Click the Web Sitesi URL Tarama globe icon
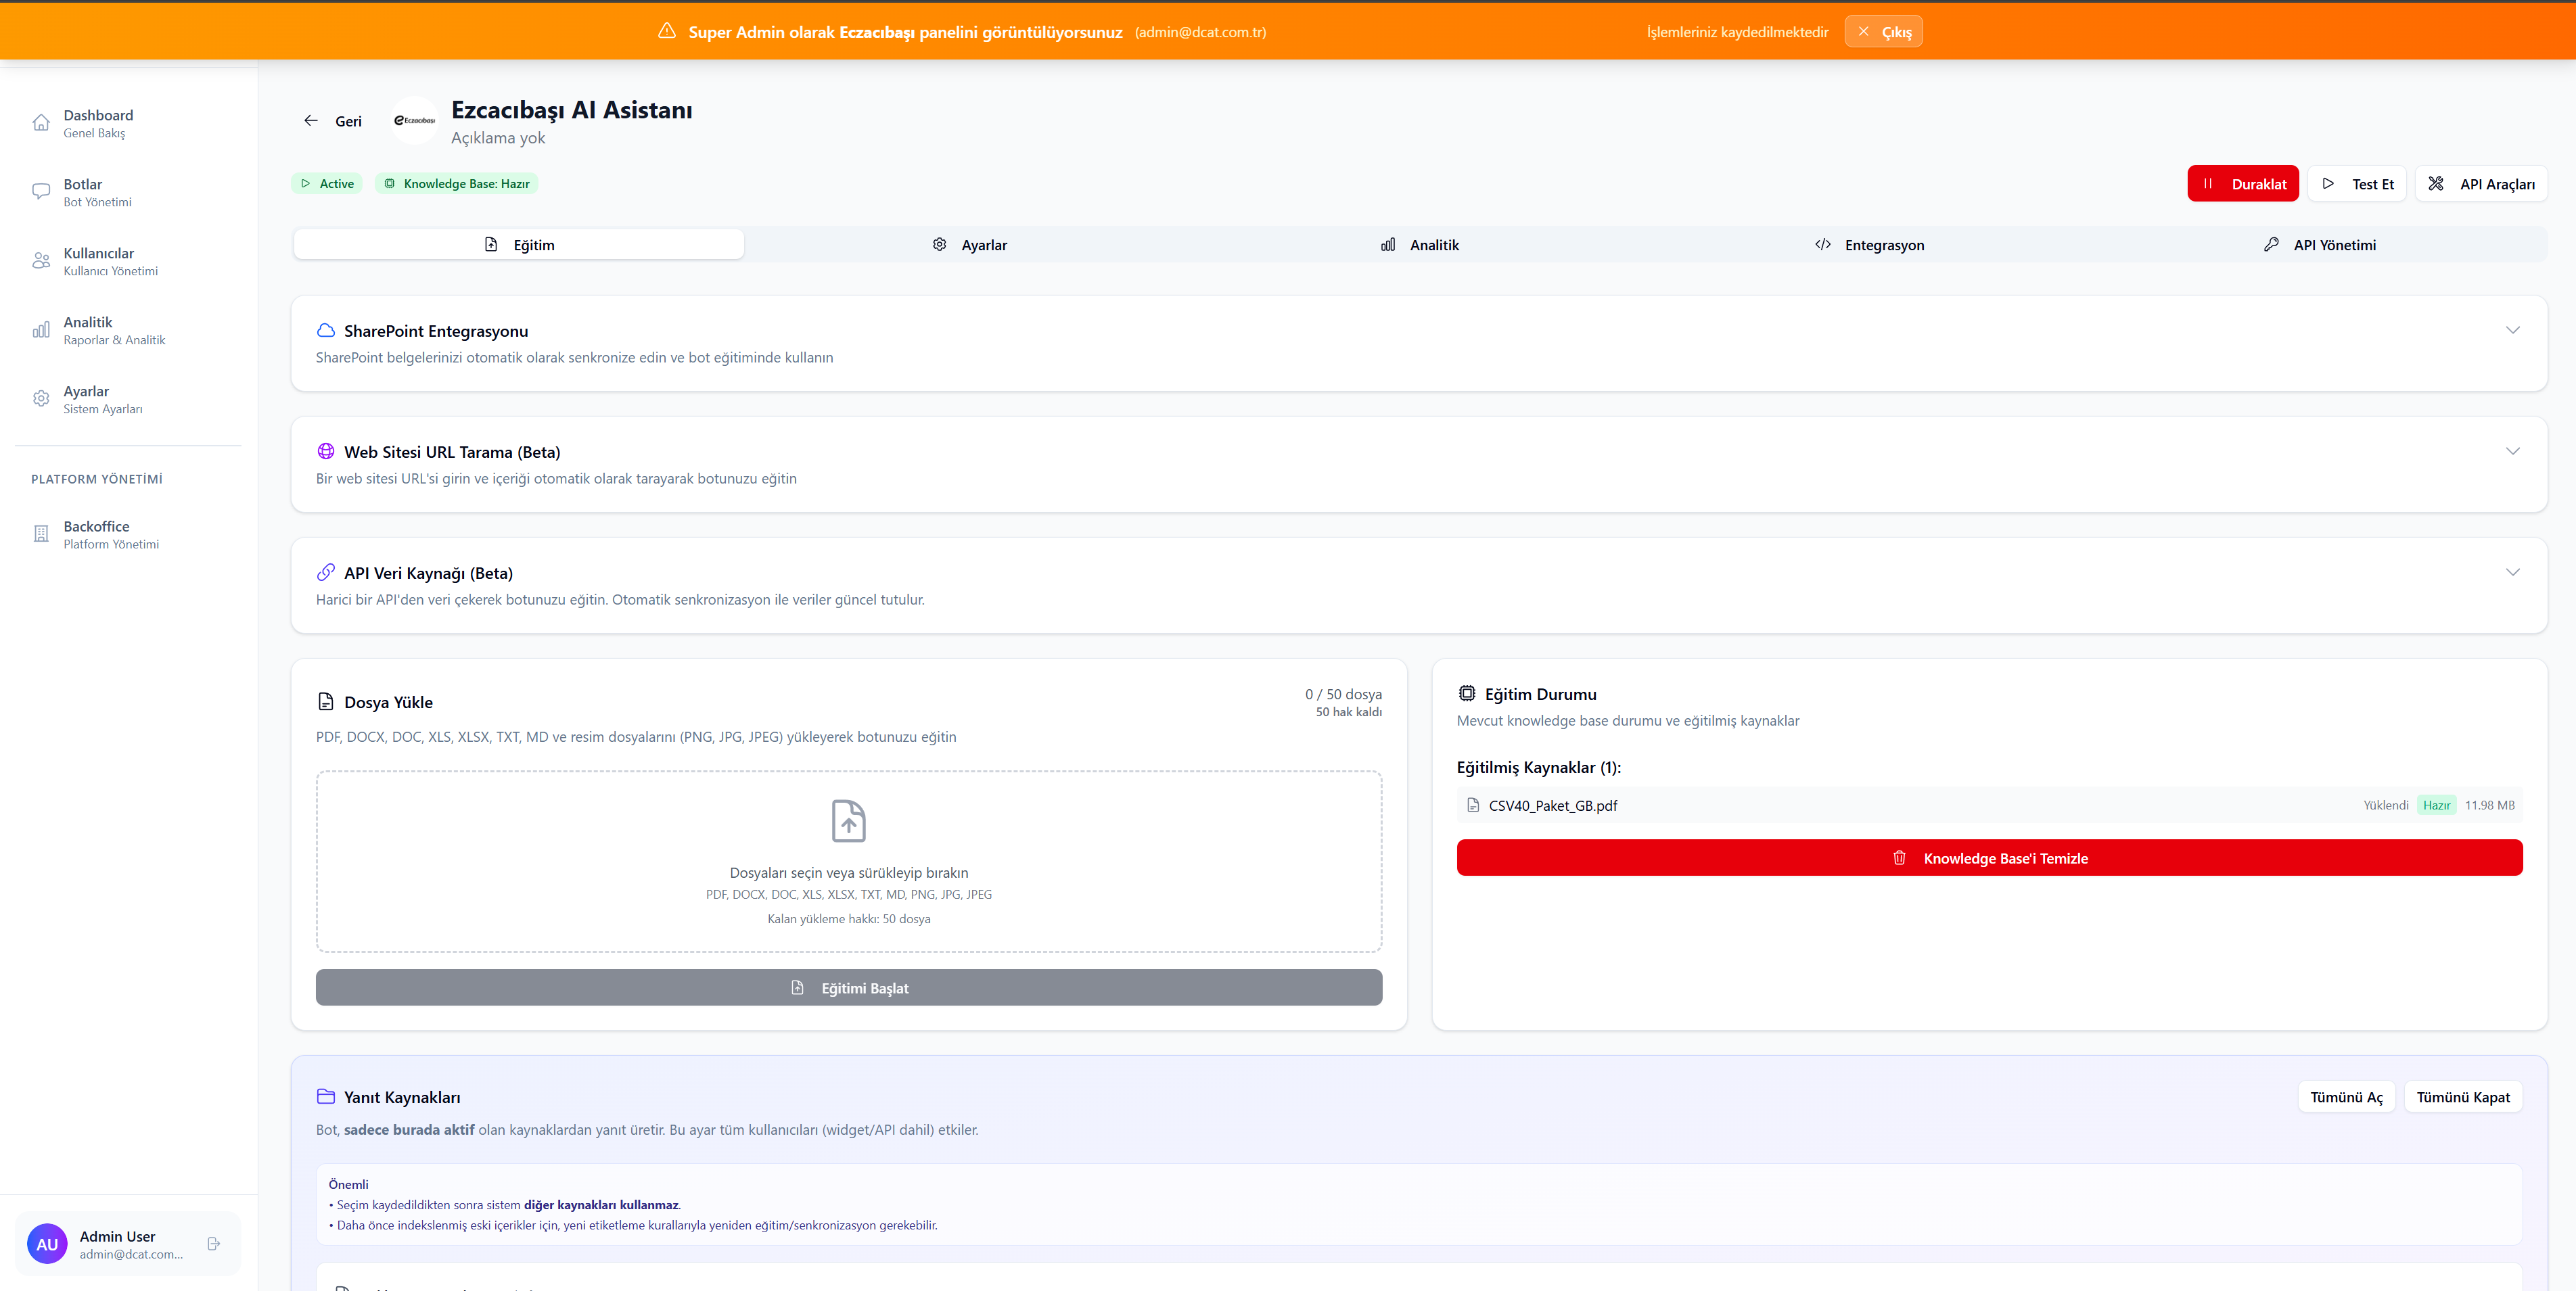This screenshot has height=1291, width=2576. click(326, 452)
